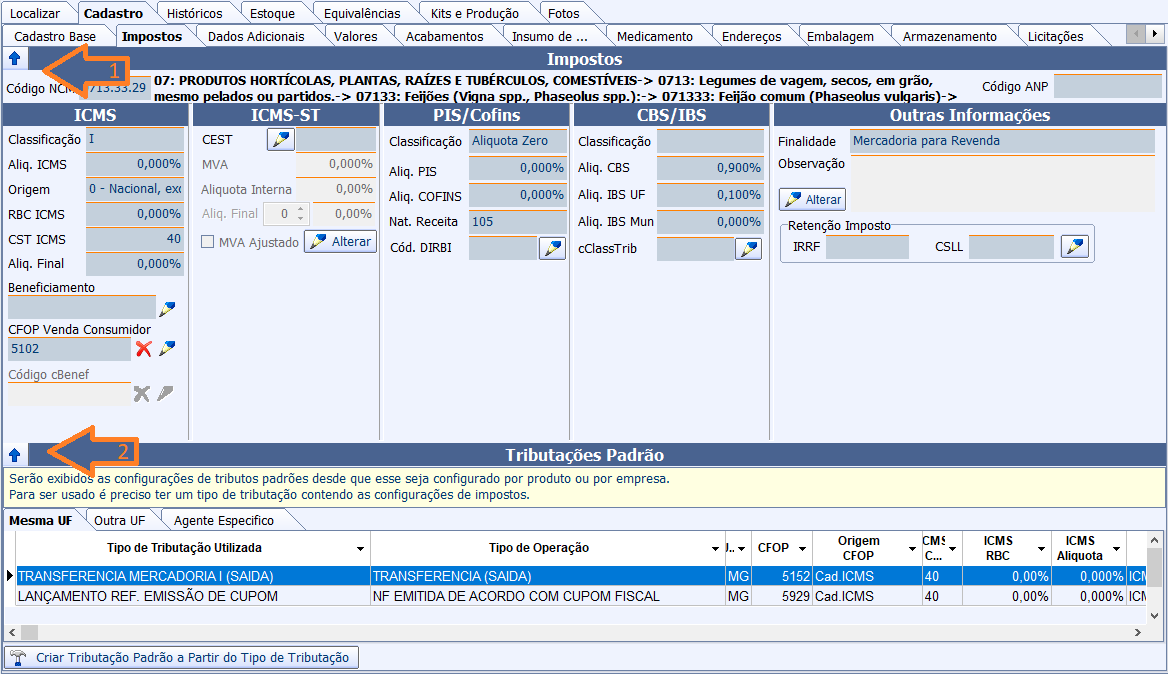Collapse the Impostos section with up arrow
This screenshot has height=674, width=1168.
click(14, 59)
